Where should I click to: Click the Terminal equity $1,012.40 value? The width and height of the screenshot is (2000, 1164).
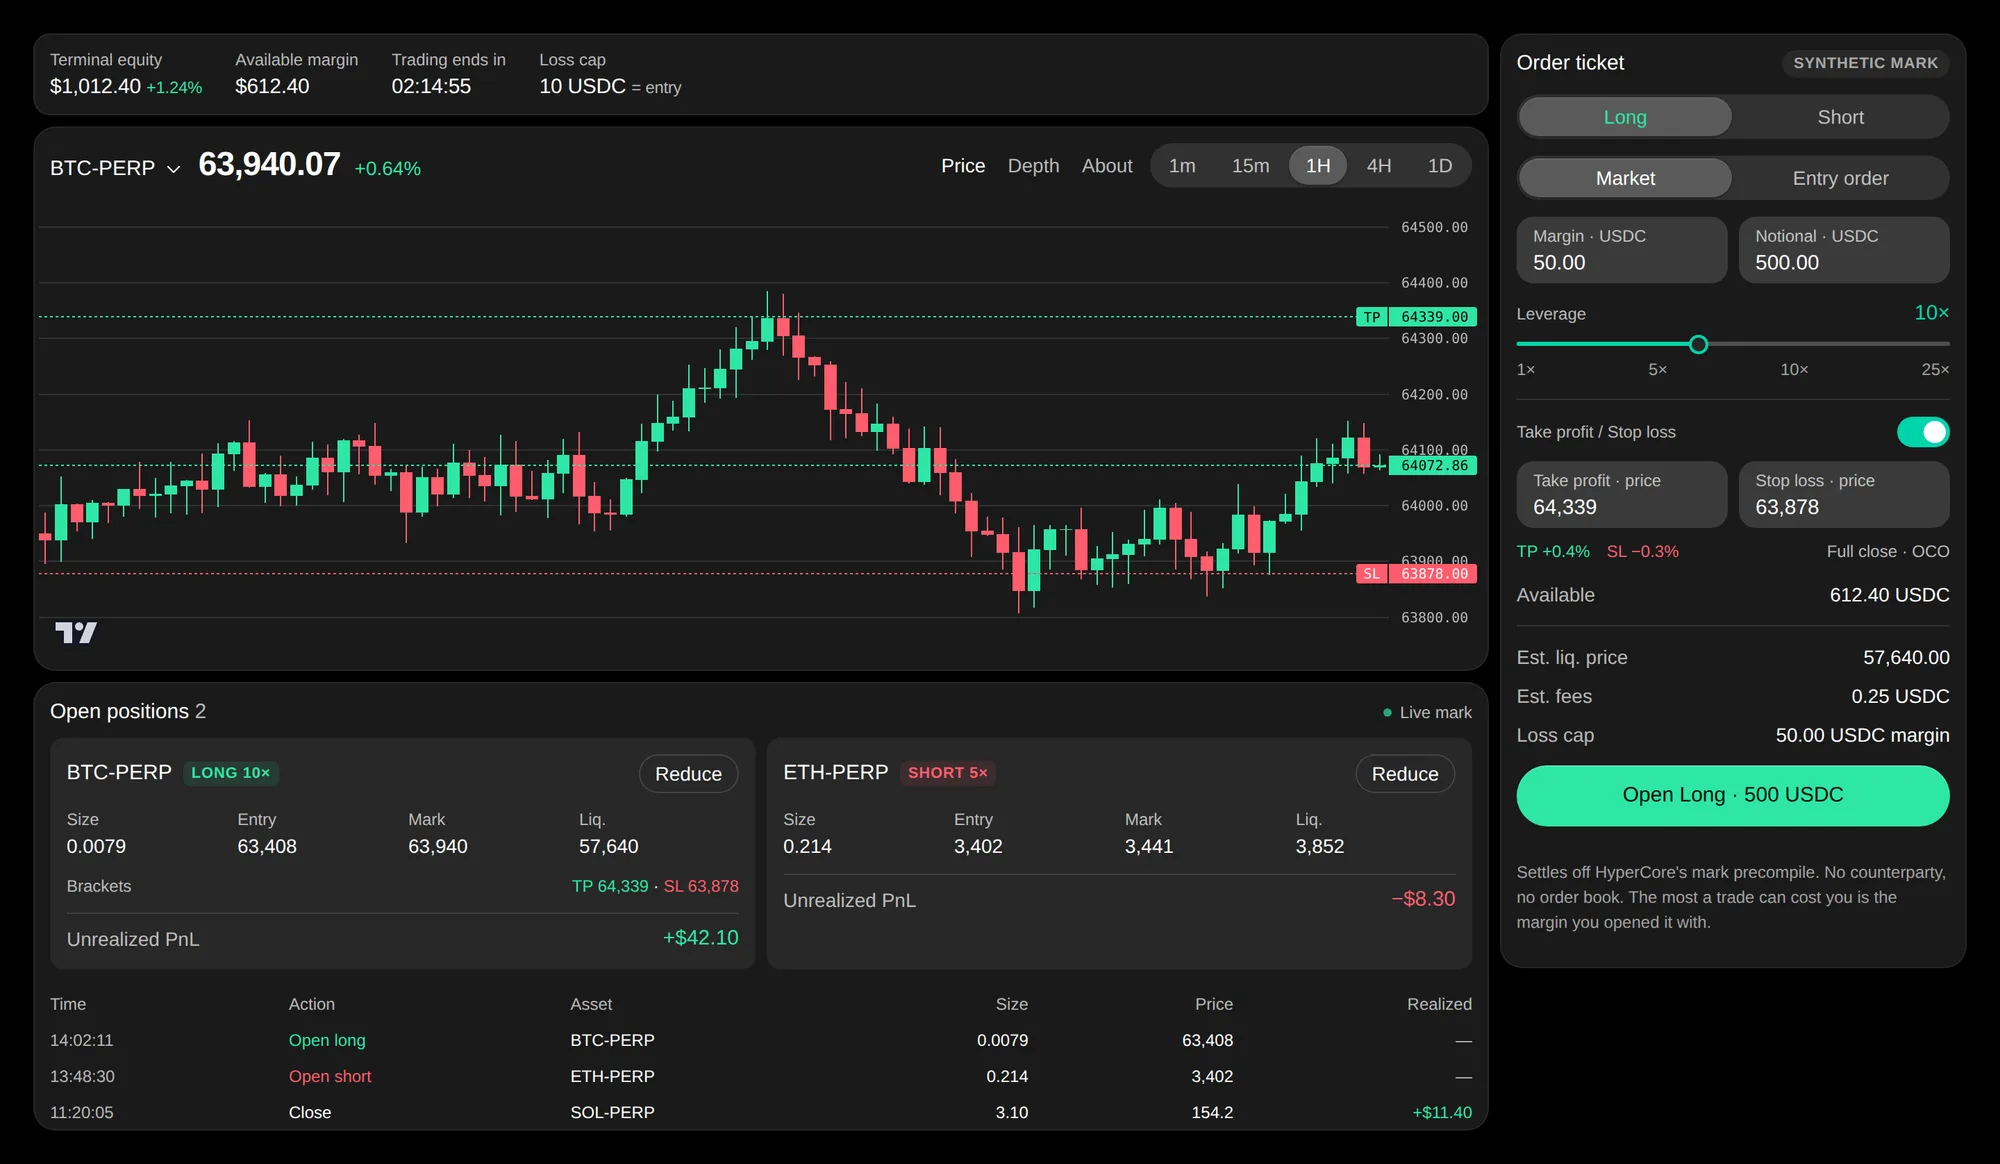95,86
